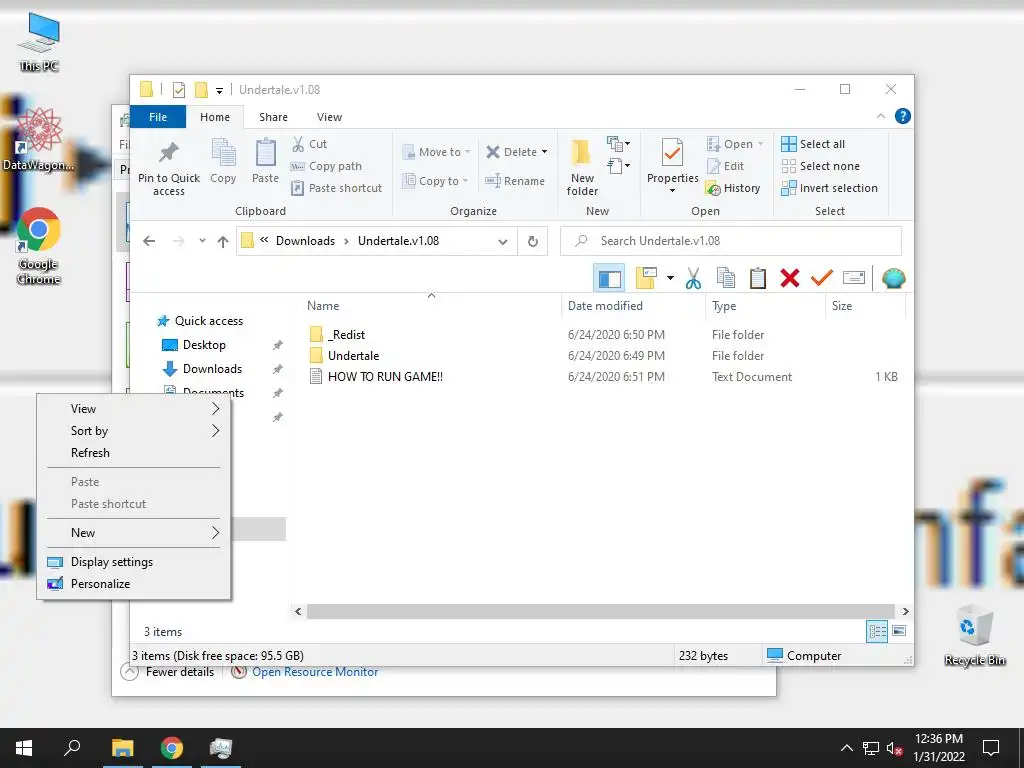Open quick access toolbar customize dropdown
This screenshot has width=1024, height=768.
tap(219, 90)
